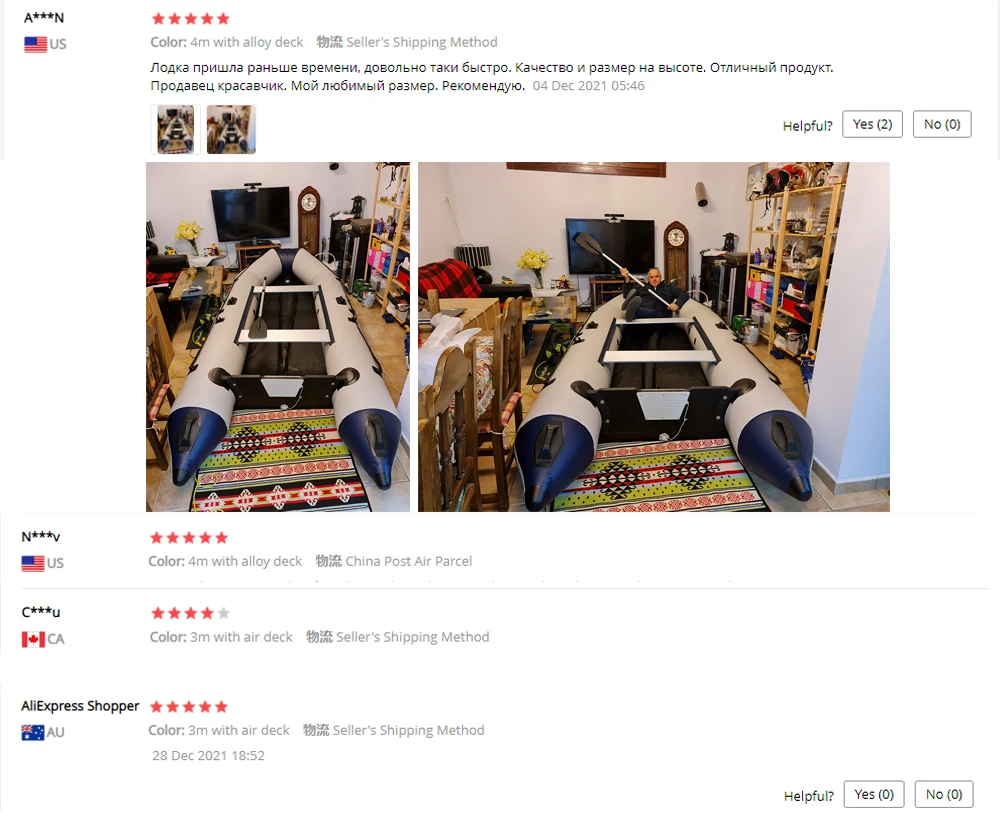This screenshot has height=824, width=1000.
Task: Click the US flag icon beside A***N
Action: point(36,44)
